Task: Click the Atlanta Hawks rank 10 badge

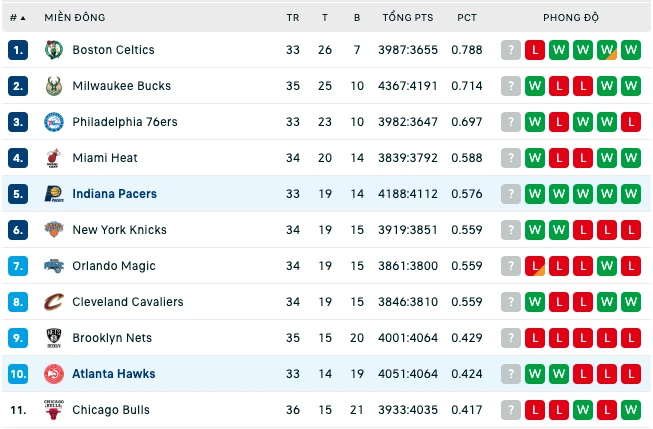Action: (x=18, y=374)
